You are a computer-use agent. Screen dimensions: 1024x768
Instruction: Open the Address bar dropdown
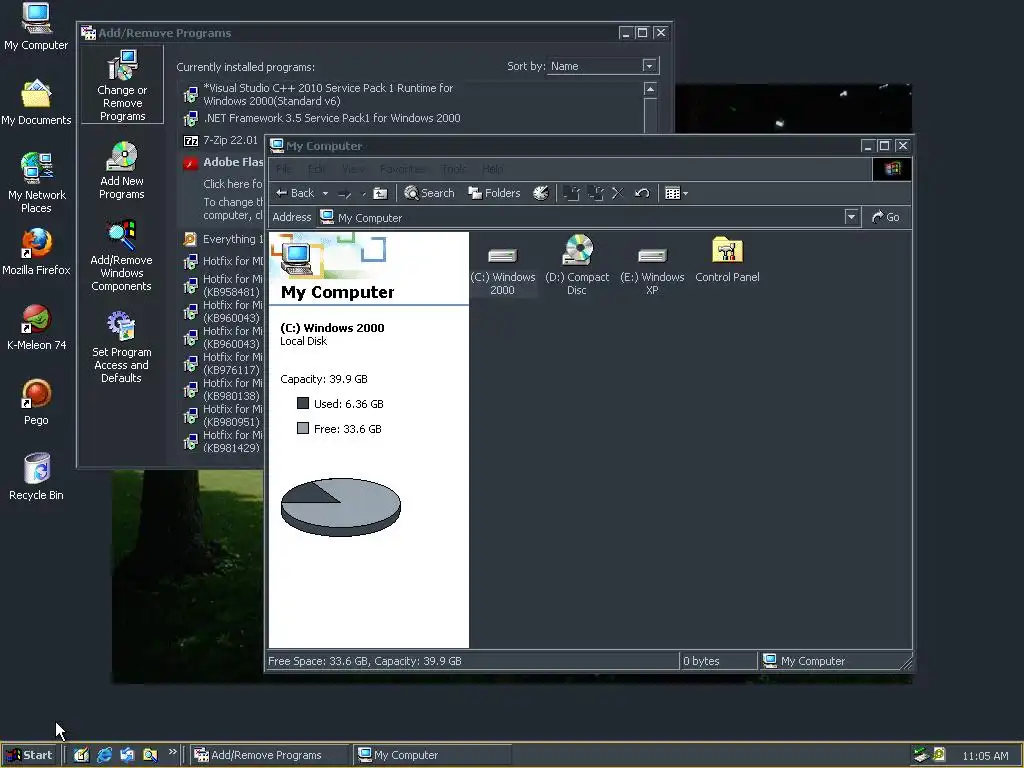click(851, 217)
